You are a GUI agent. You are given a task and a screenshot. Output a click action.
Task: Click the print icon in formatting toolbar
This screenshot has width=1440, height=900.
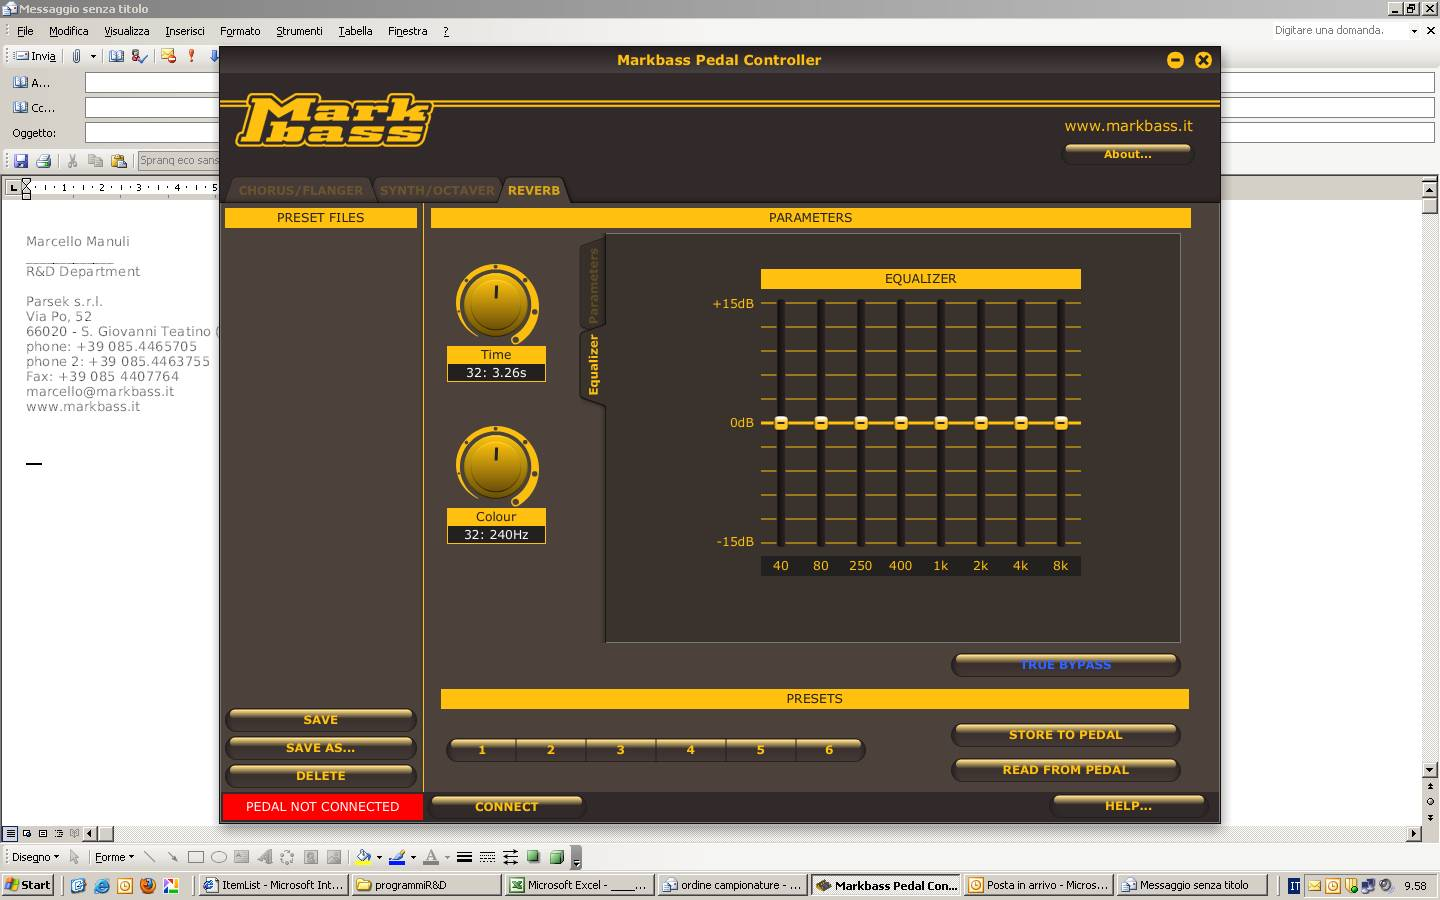(x=43, y=160)
